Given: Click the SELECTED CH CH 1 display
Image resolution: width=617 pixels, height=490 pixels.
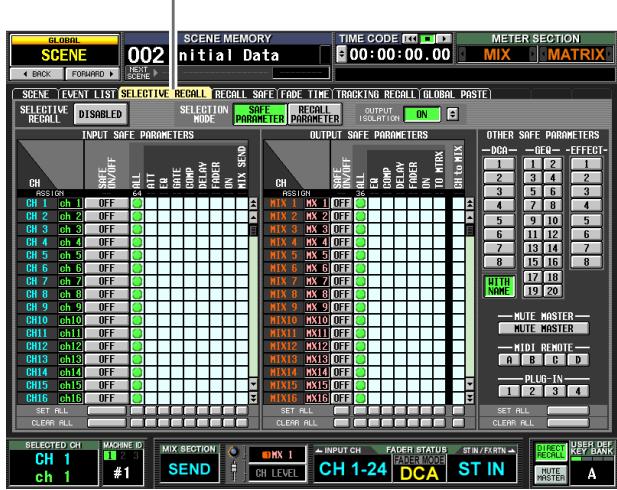Looking at the screenshot, I should 54,467.
